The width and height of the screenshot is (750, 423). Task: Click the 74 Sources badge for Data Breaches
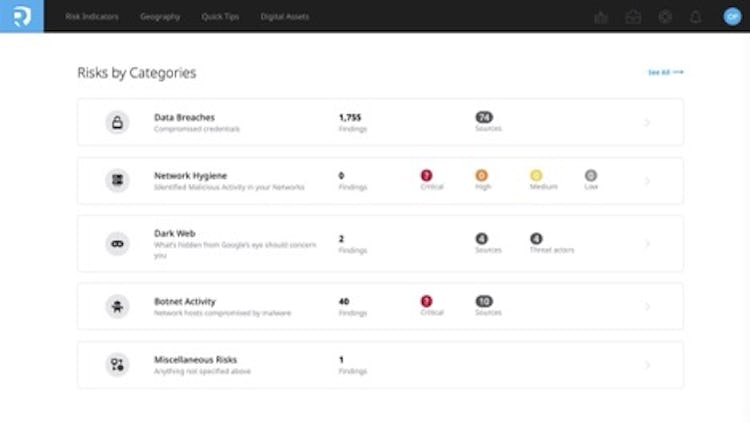pos(484,117)
